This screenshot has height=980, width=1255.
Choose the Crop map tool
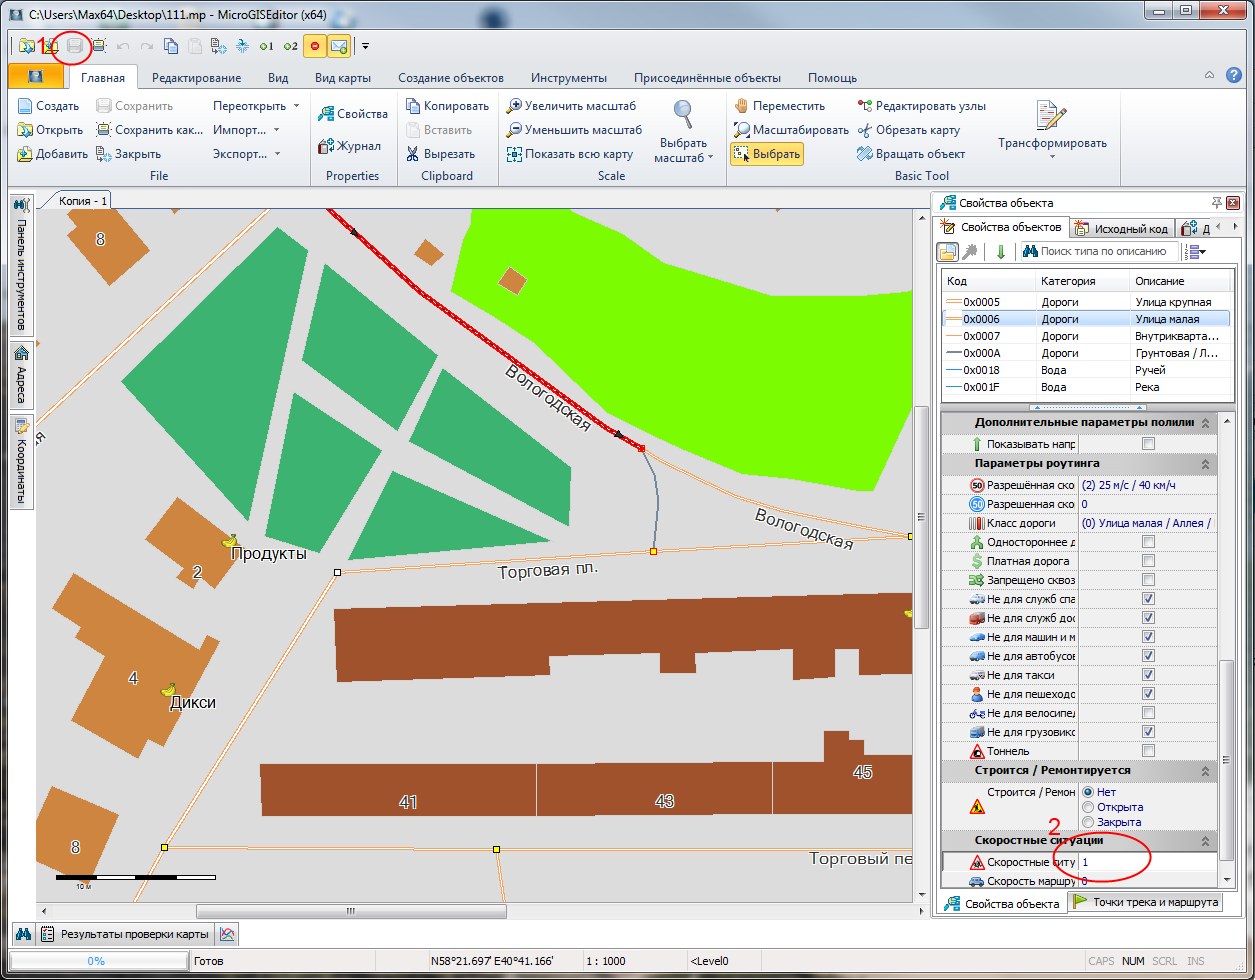pos(908,130)
